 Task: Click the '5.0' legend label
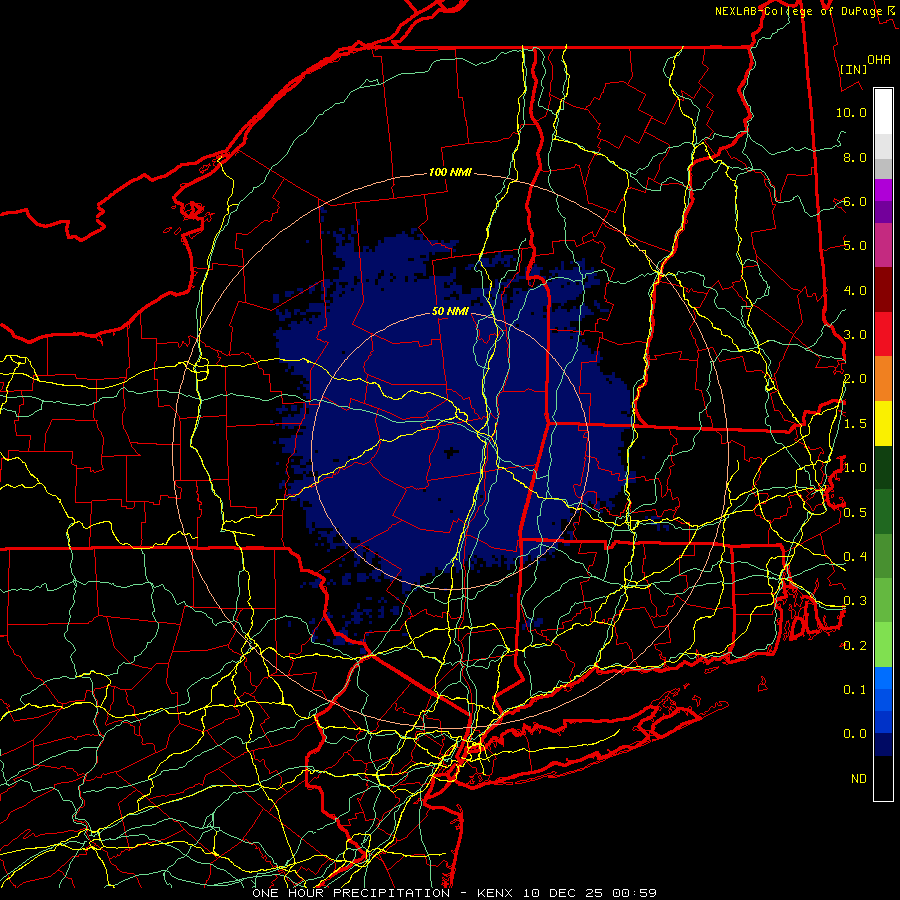pos(855,246)
